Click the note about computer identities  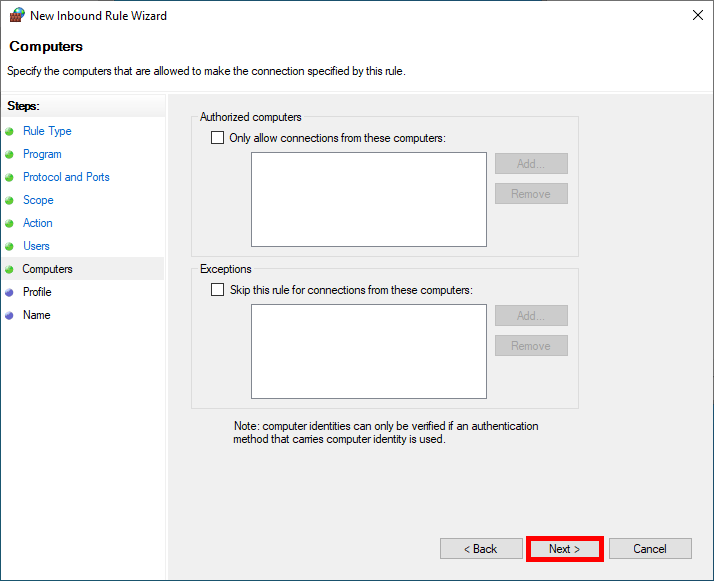point(386,433)
